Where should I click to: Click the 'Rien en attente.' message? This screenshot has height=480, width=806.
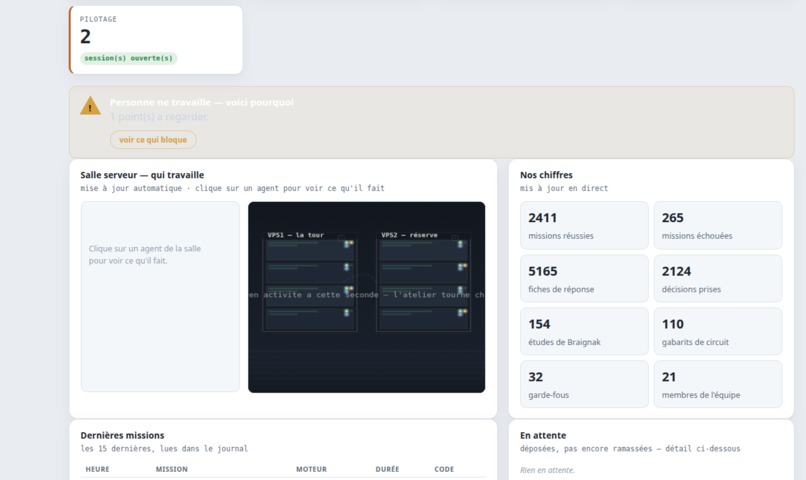tap(547, 470)
